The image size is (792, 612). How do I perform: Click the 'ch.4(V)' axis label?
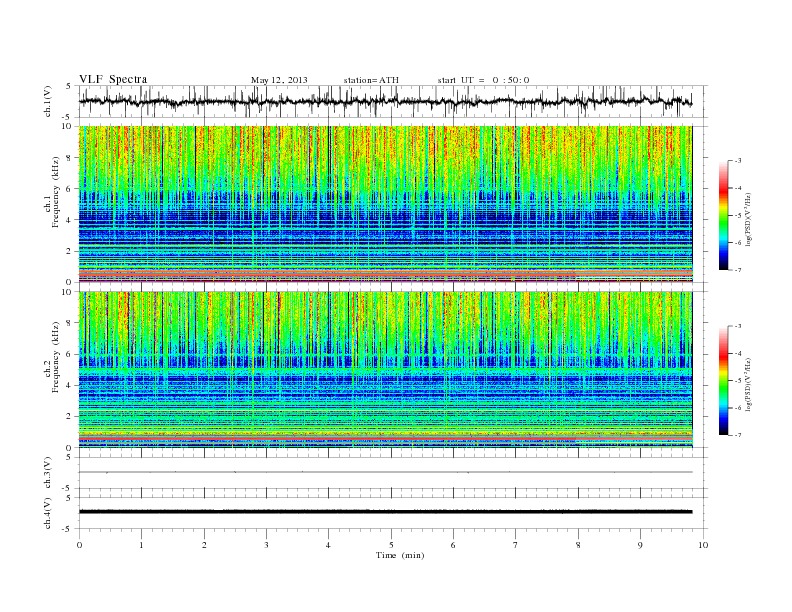pyautogui.click(x=47, y=513)
